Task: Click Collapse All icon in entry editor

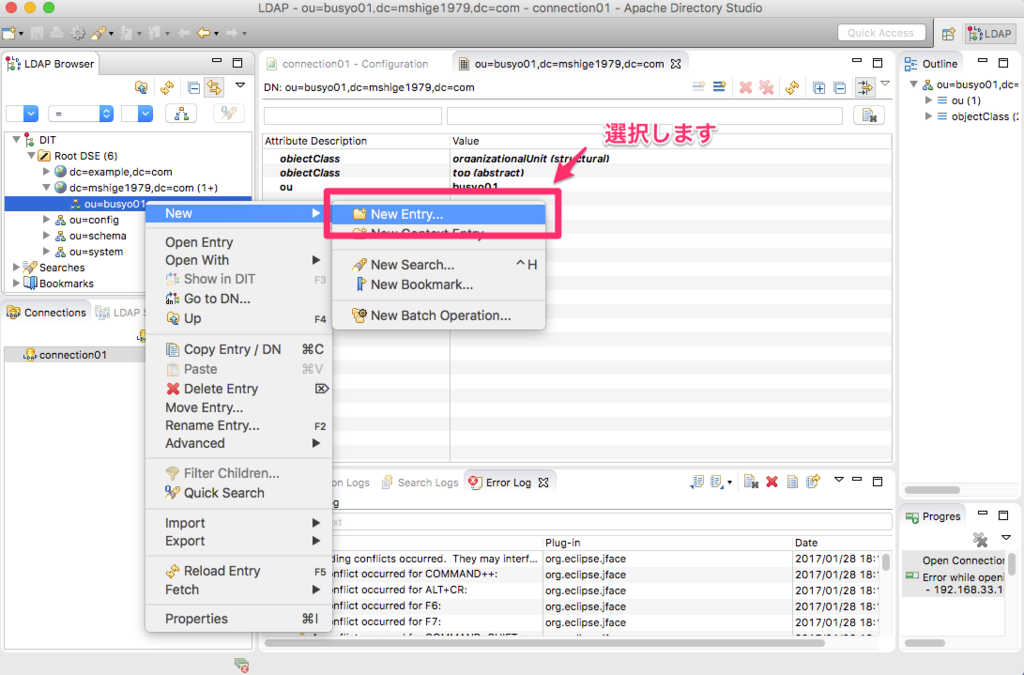Action: pos(840,87)
